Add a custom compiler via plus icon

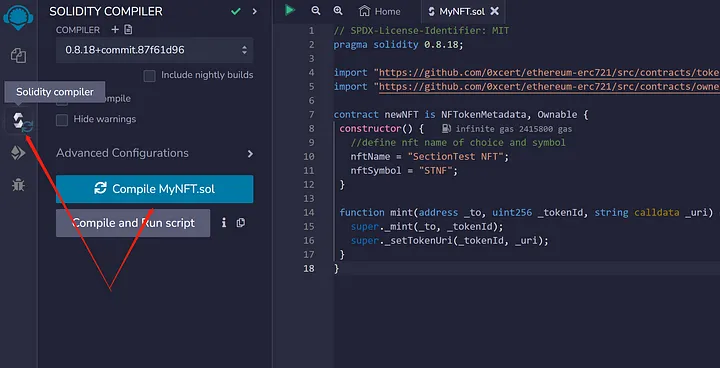point(115,30)
